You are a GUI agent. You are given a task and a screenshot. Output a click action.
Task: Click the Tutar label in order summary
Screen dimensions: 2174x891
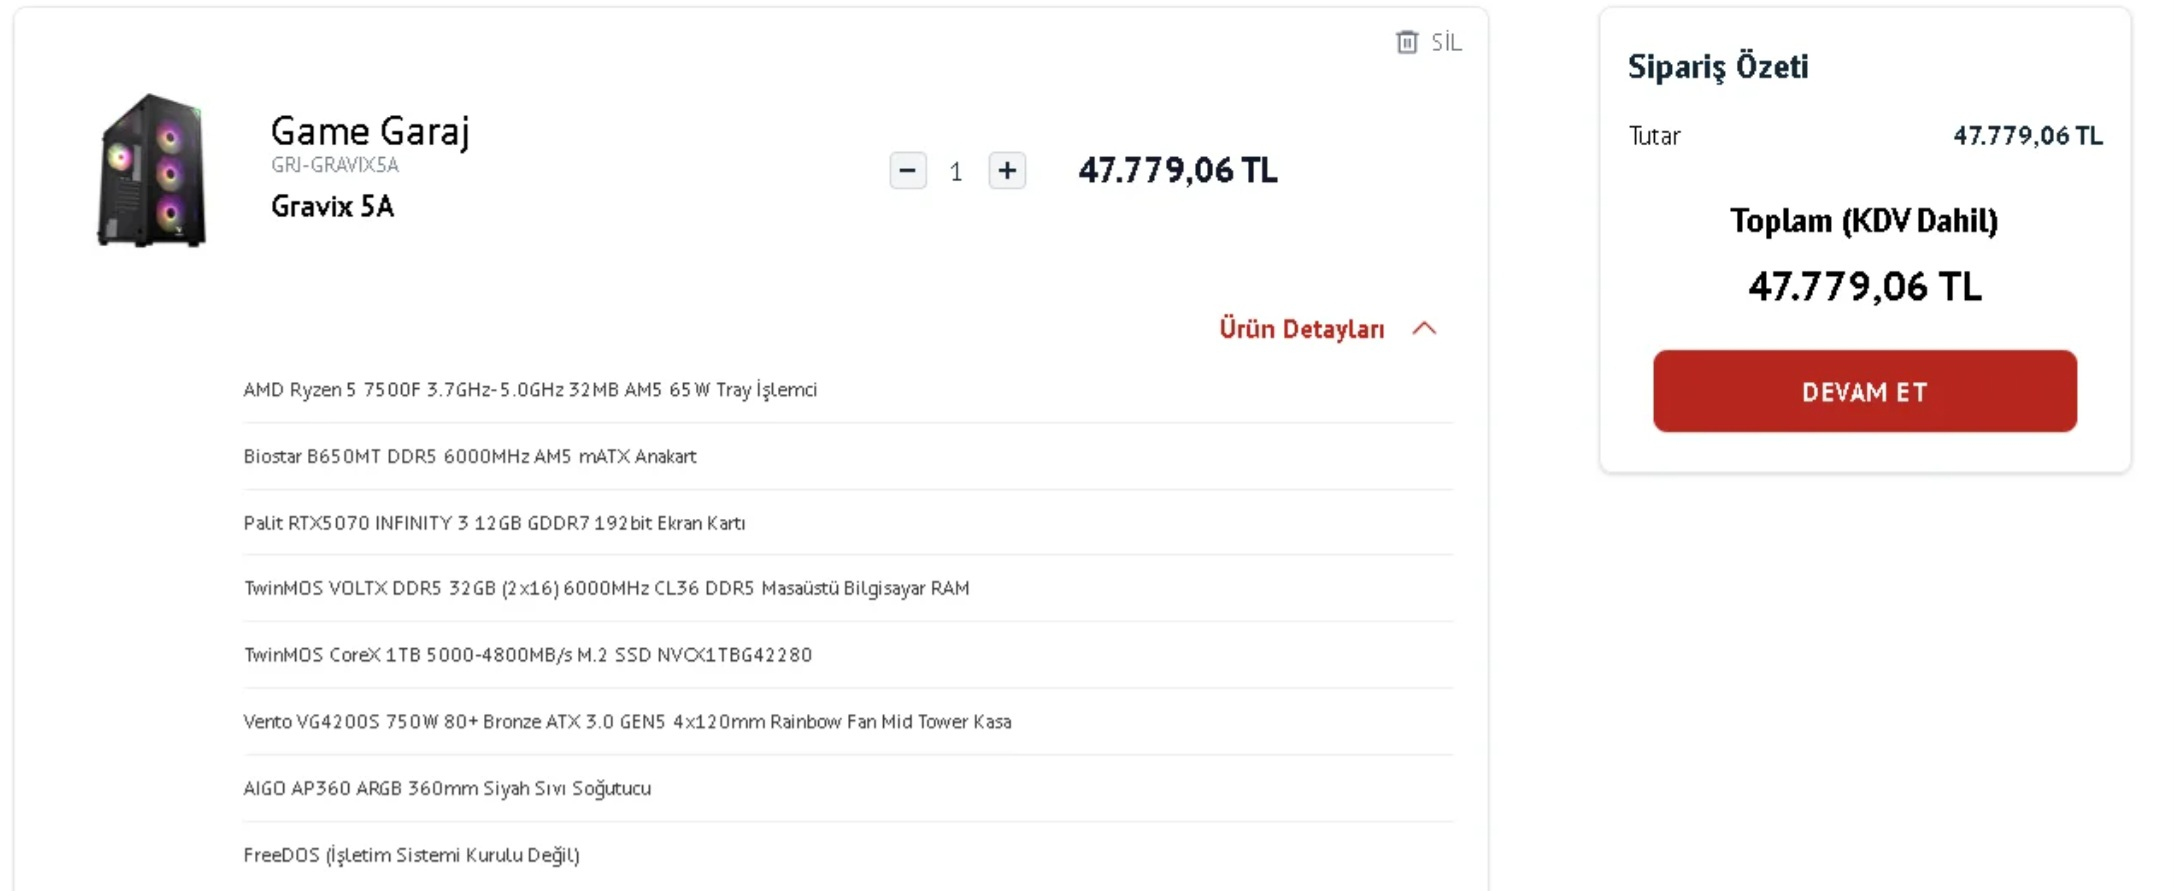point(1655,136)
